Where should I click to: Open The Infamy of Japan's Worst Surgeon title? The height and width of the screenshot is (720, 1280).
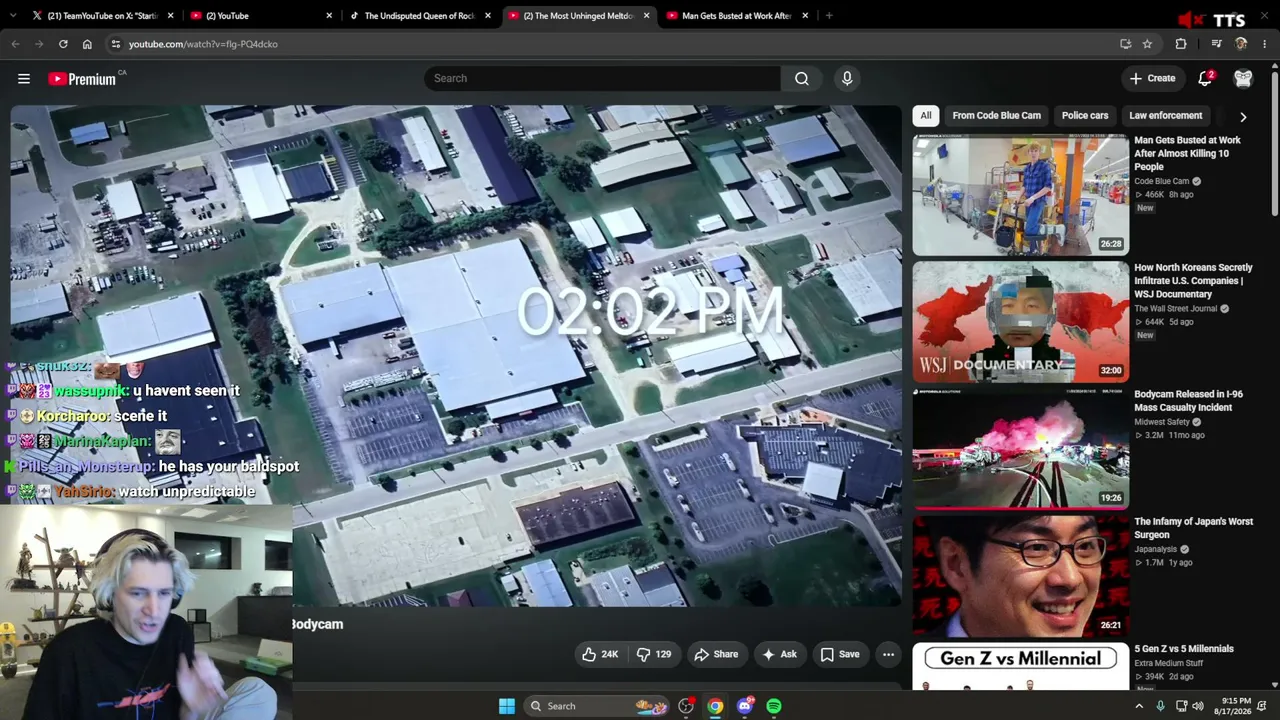pos(1193,528)
